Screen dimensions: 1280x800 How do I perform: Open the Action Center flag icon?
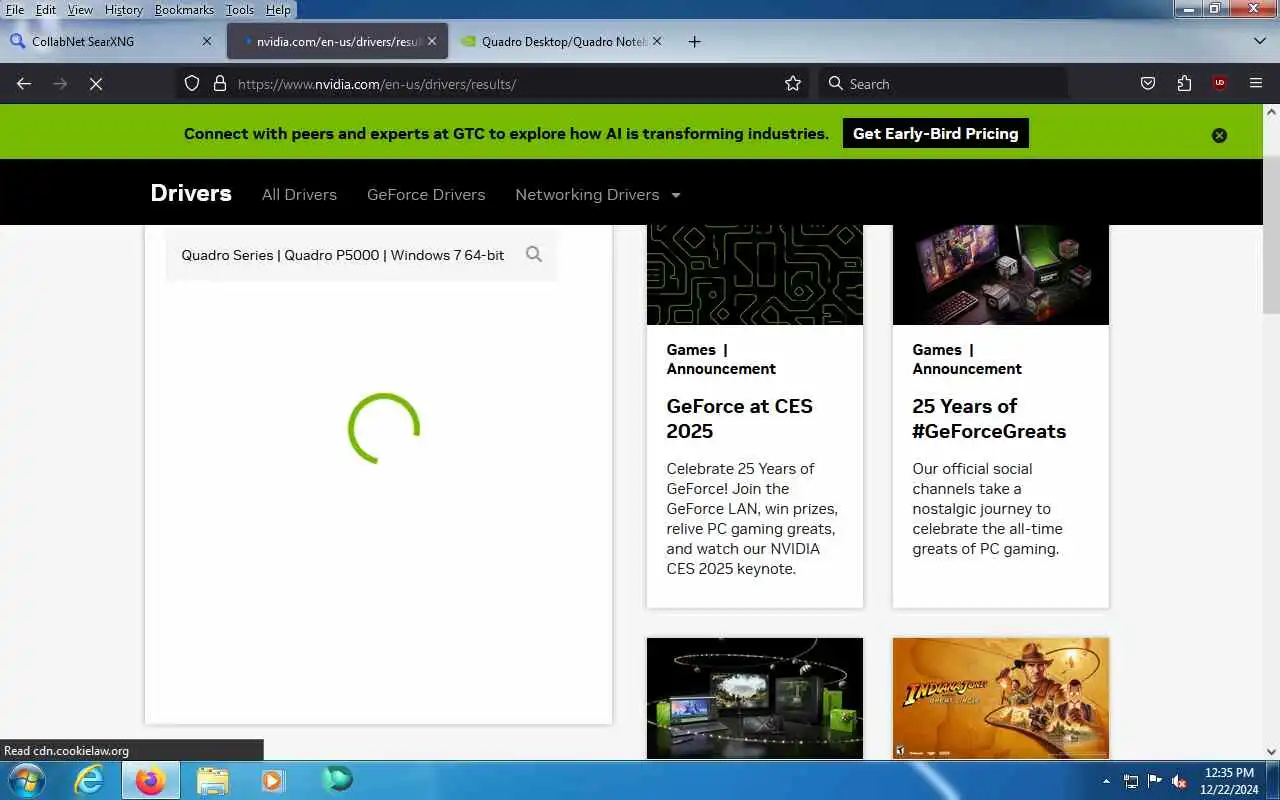point(1155,781)
